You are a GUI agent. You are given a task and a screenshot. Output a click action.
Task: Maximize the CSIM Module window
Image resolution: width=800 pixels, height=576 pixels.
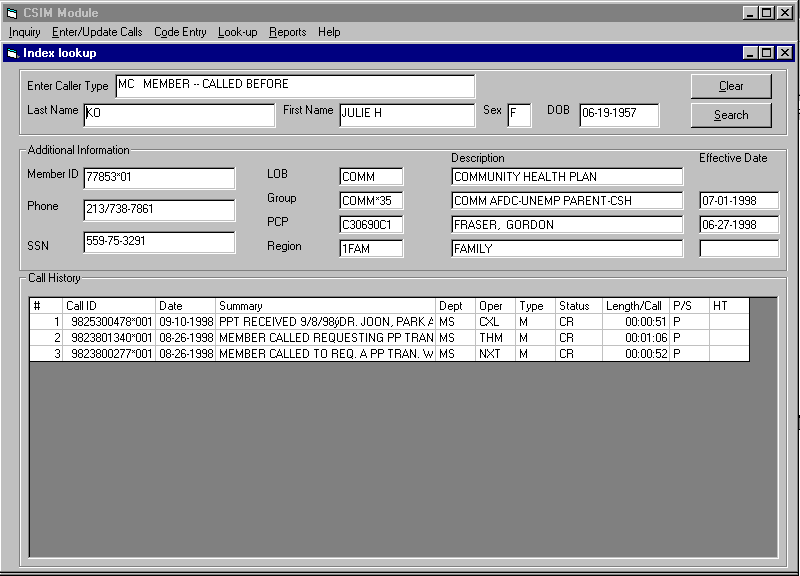[x=766, y=13]
